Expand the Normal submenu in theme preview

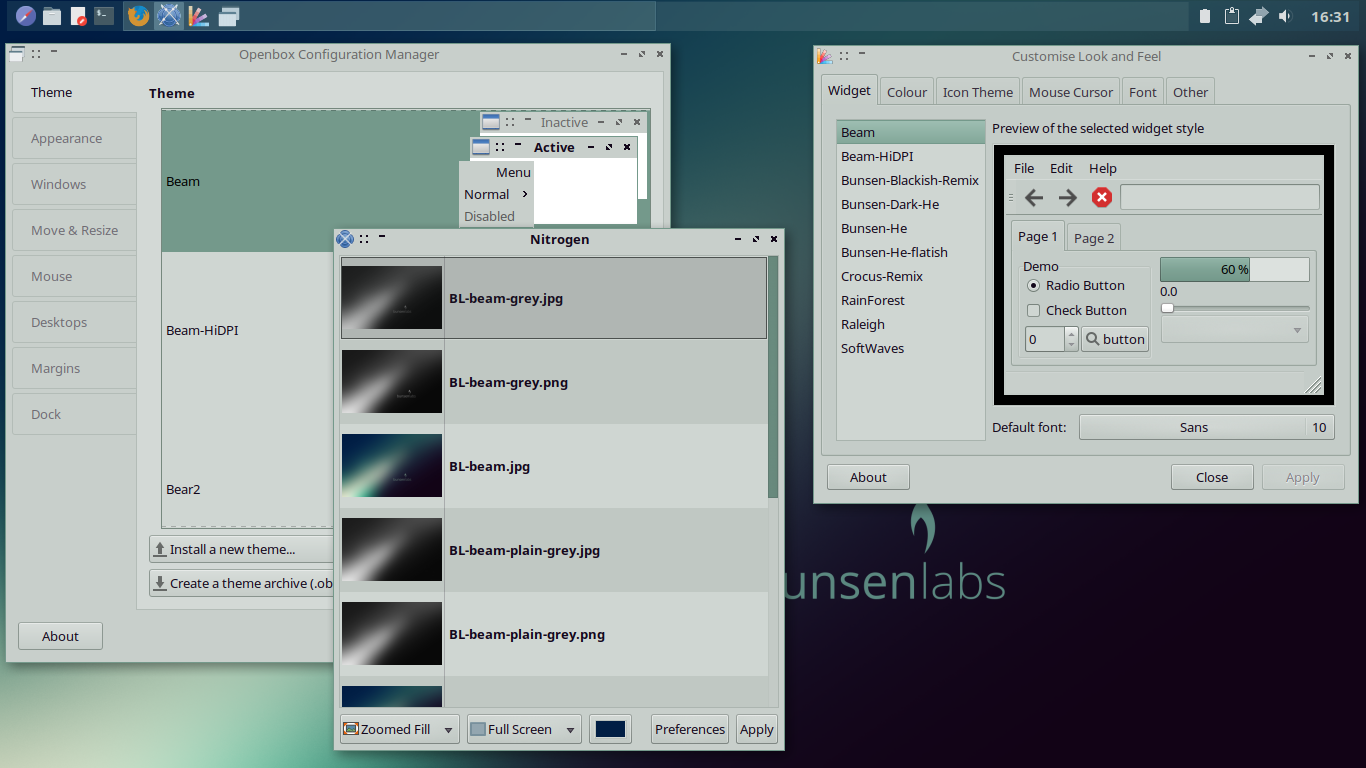click(x=496, y=194)
